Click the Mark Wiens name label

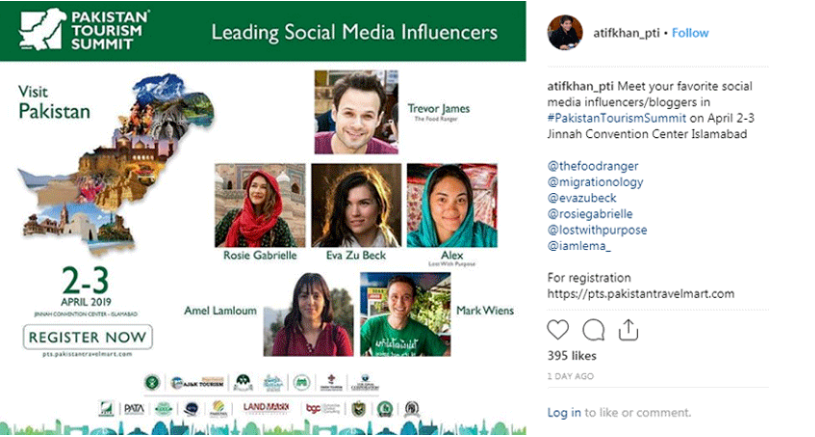tap(484, 311)
